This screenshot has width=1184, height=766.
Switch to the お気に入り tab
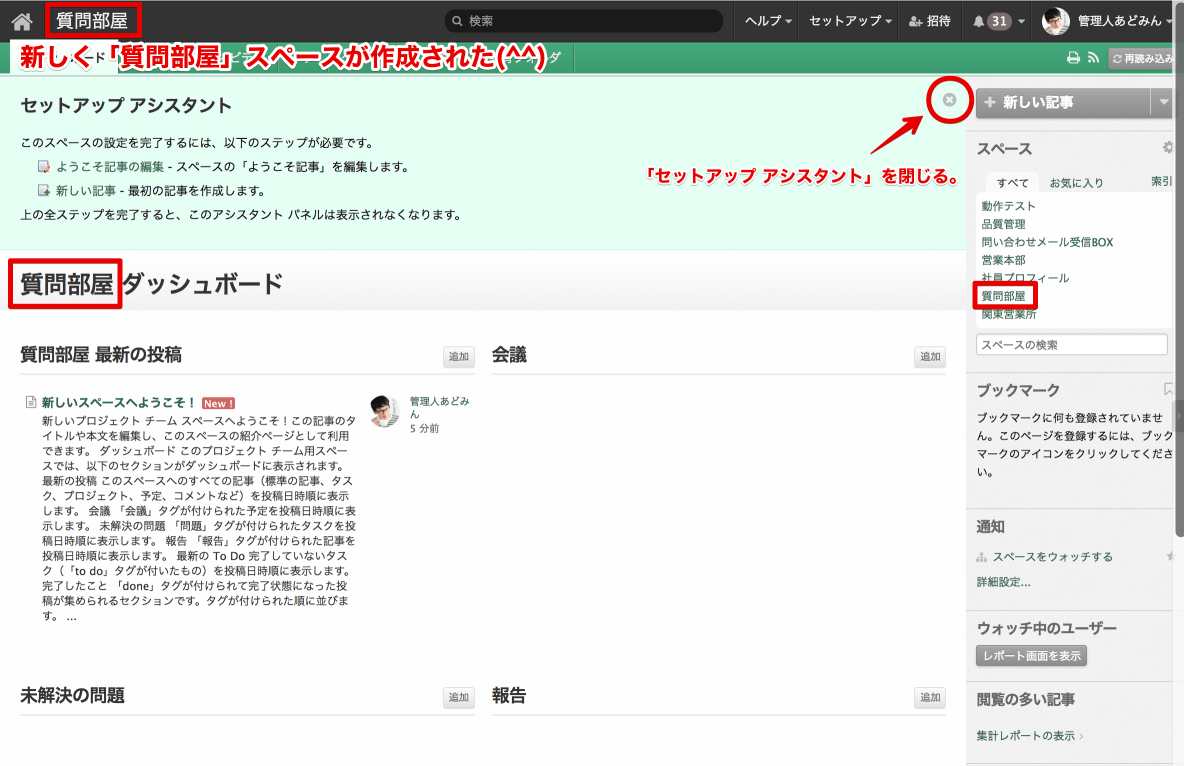tap(1076, 183)
